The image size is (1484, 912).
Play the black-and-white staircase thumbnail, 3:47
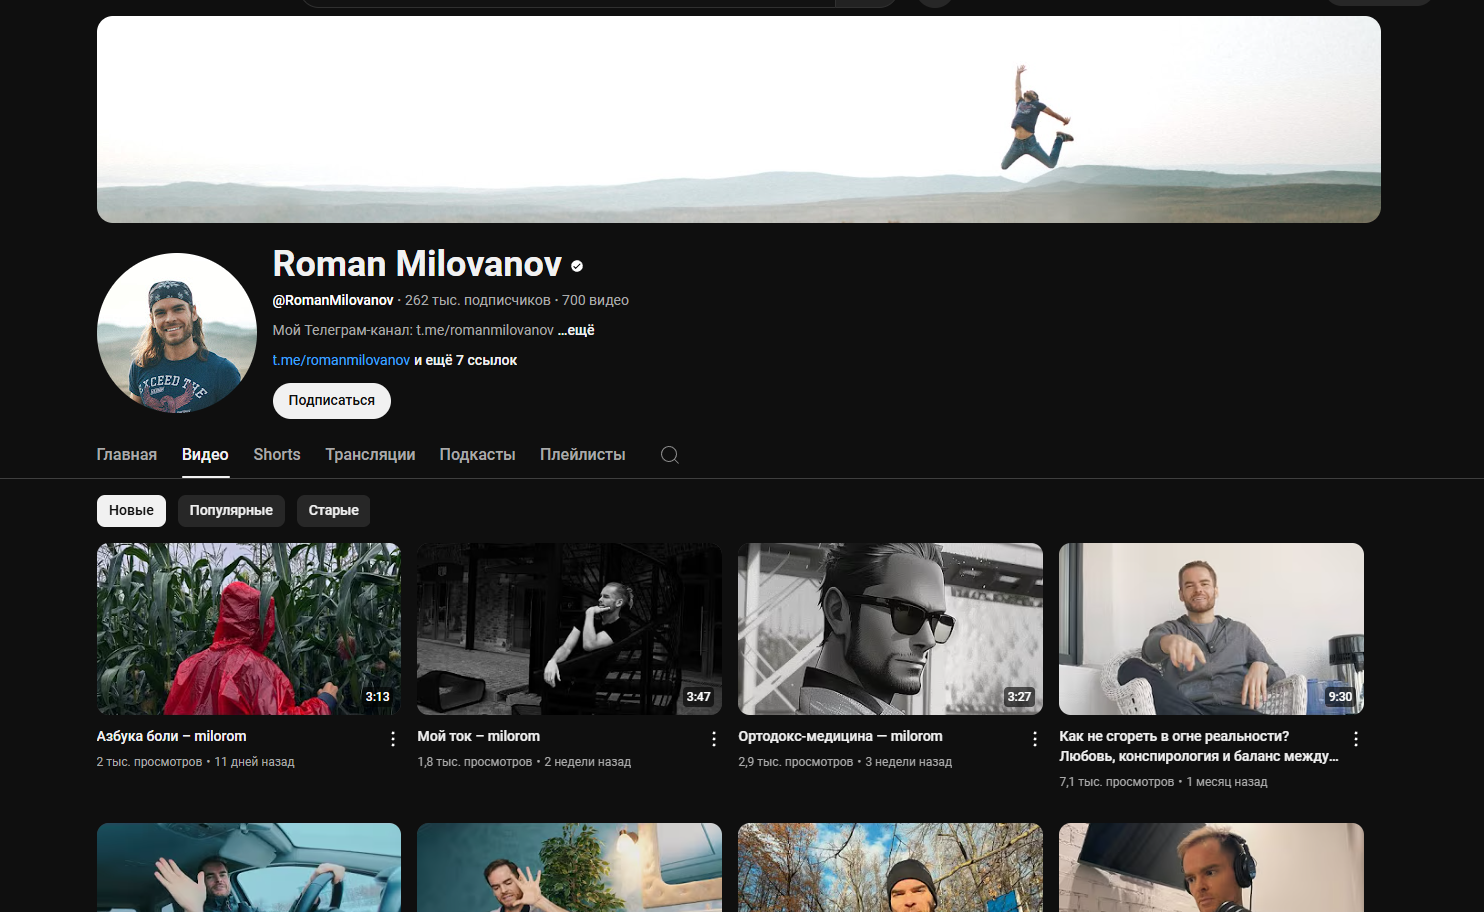coord(569,629)
